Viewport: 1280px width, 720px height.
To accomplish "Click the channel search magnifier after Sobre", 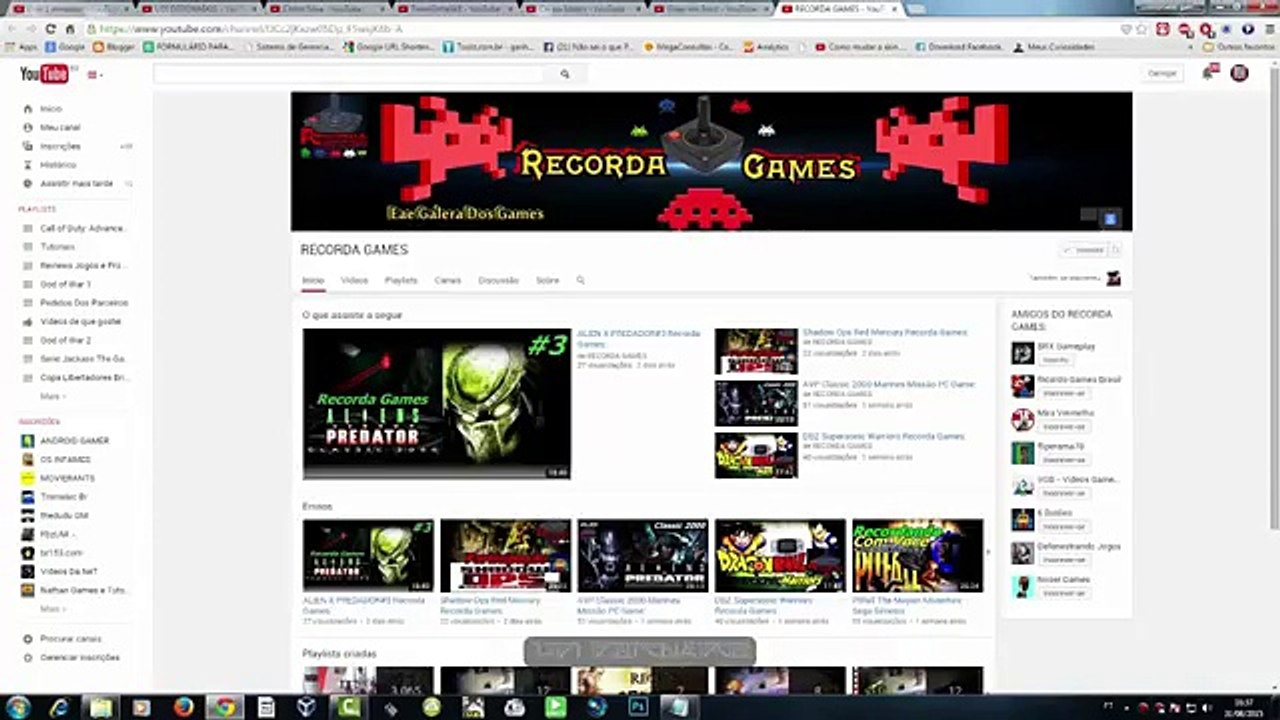I will click(580, 281).
